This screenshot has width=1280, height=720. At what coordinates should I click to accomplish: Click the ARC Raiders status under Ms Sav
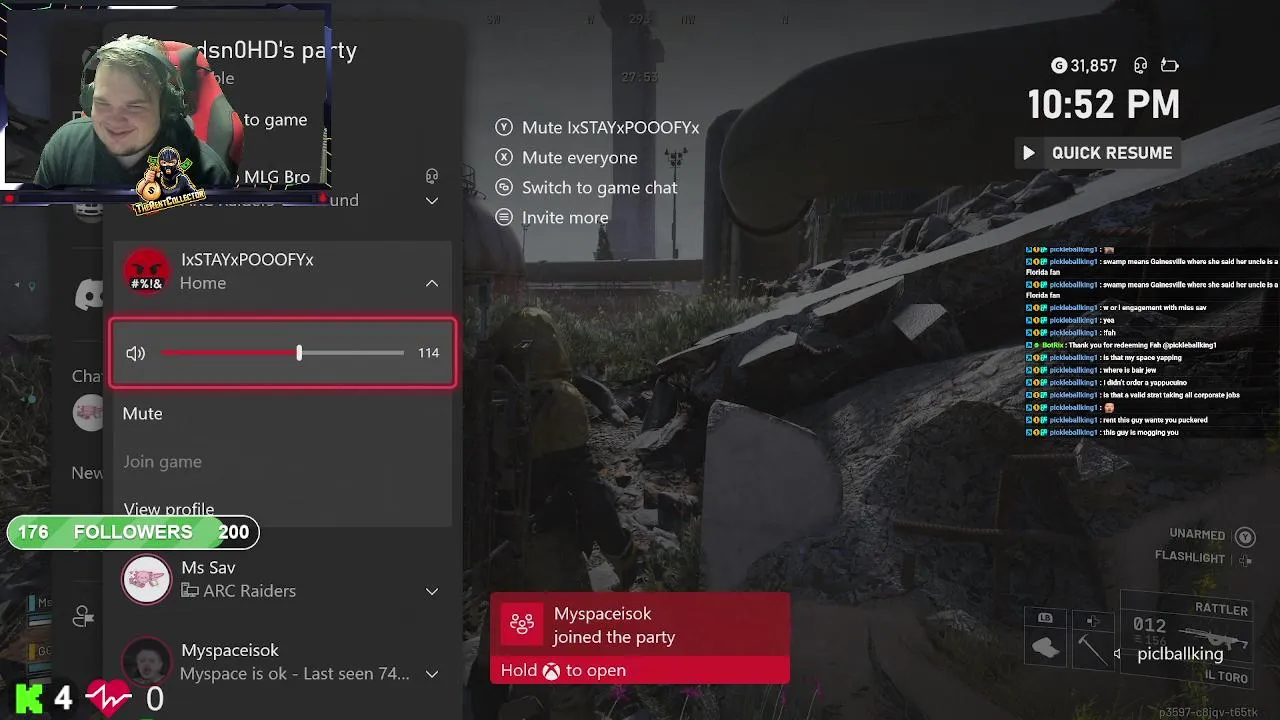[238, 591]
